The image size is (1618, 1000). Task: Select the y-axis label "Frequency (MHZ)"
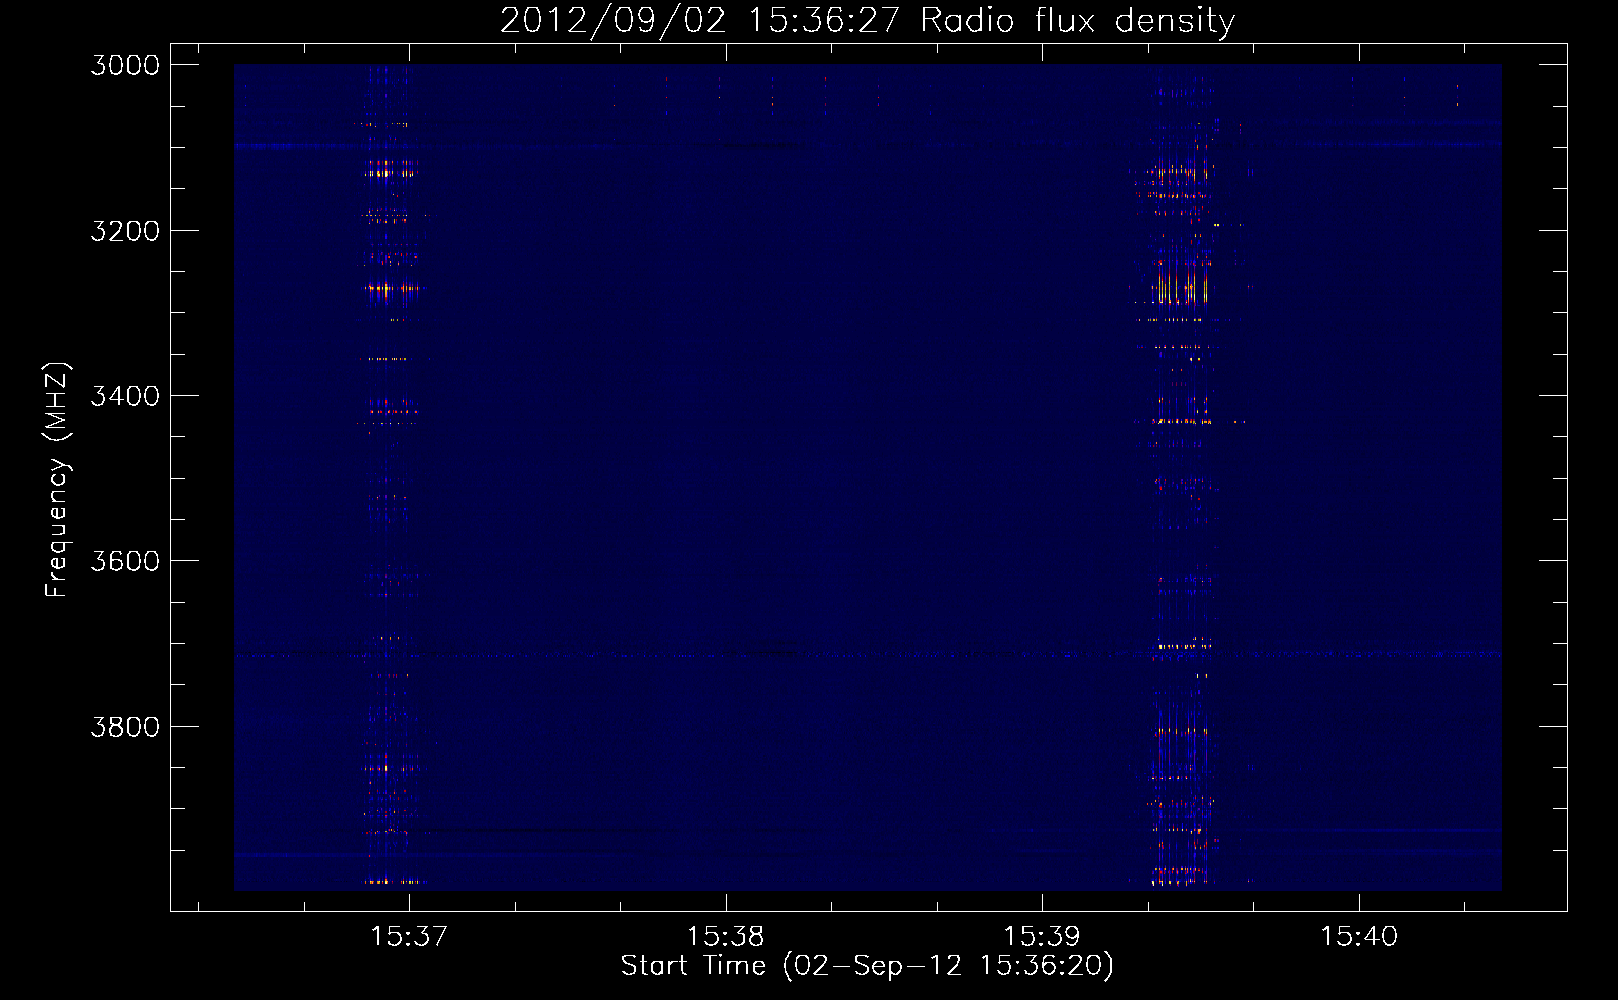pos(58,480)
